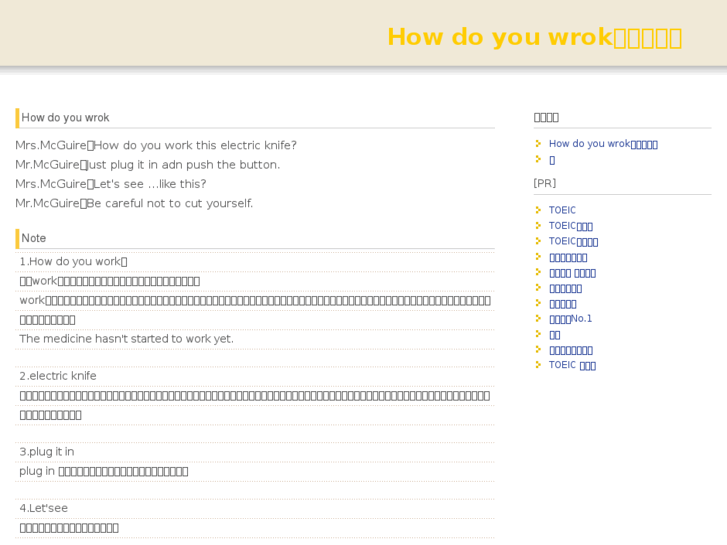This screenshot has width=727, height=545.
Task: Click the note '4.Let'see'
Action: tap(44, 508)
